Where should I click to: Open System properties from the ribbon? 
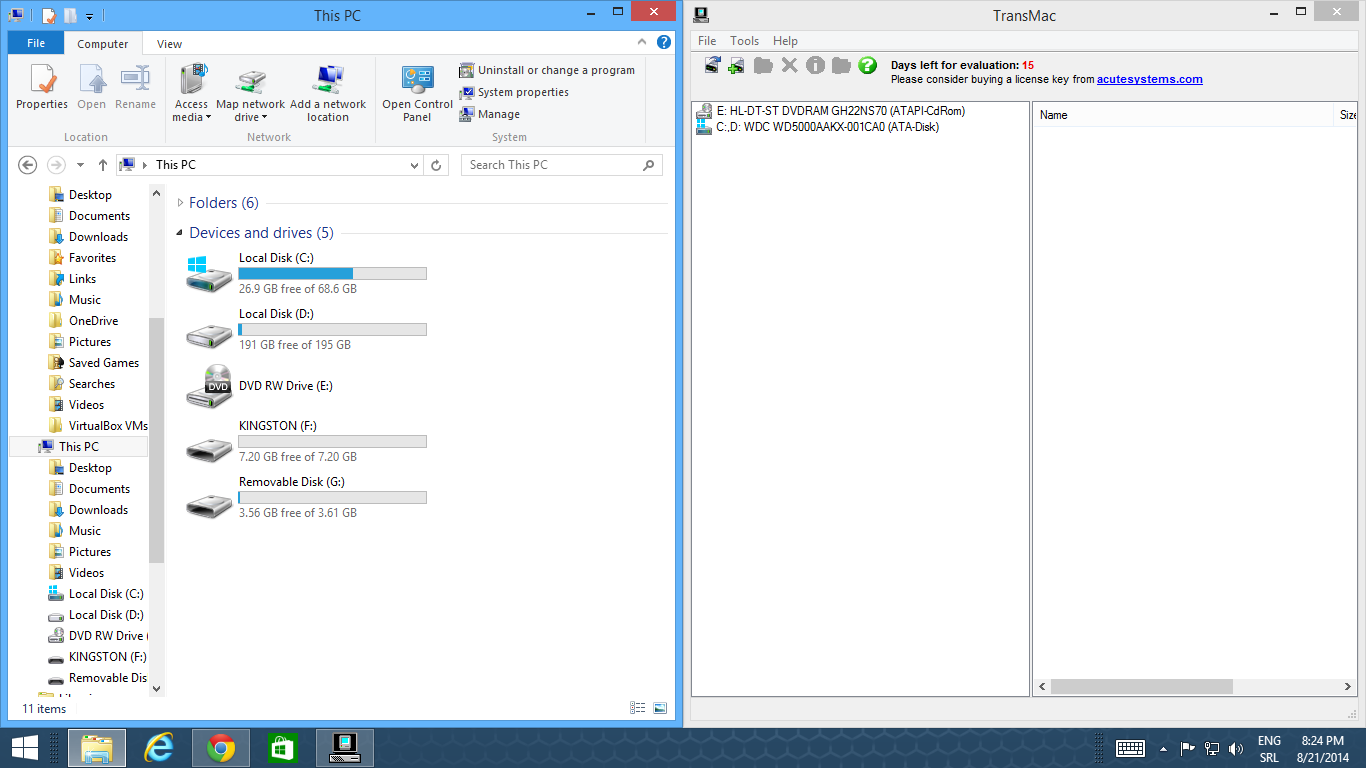[x=514, y=92]
